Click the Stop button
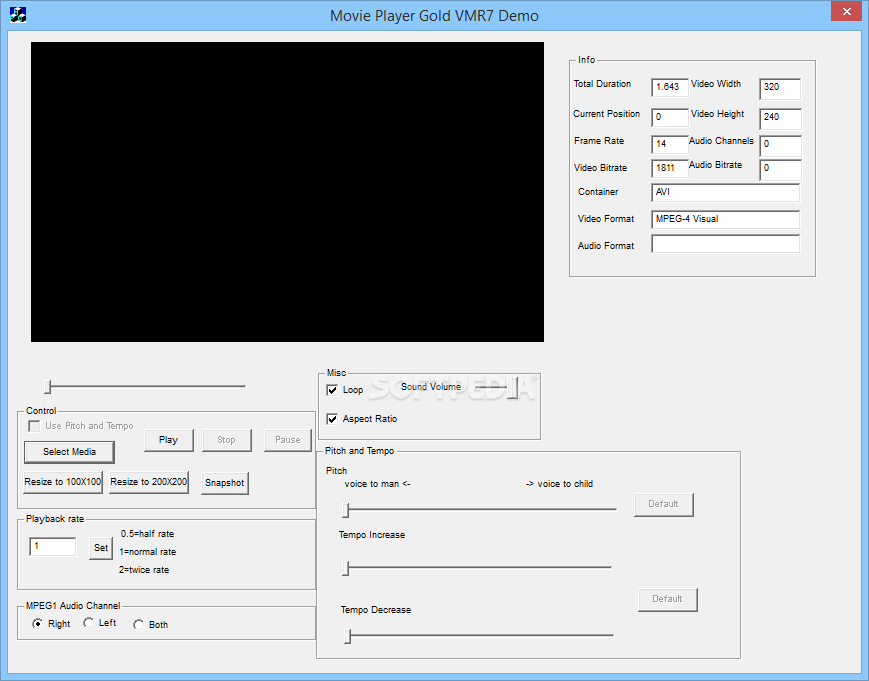869x681 pixels. [226, 440]
